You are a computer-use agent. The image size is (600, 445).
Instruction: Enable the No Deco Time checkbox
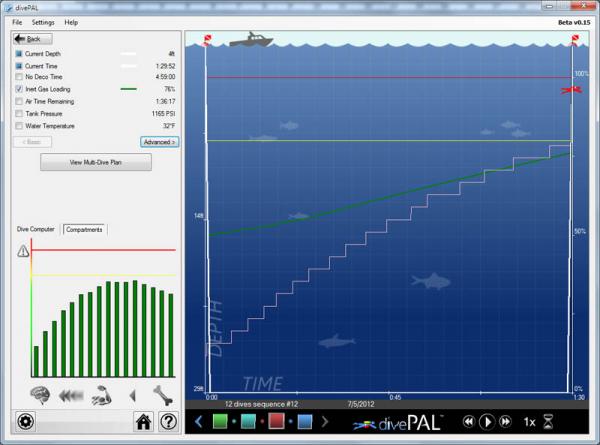19,77
